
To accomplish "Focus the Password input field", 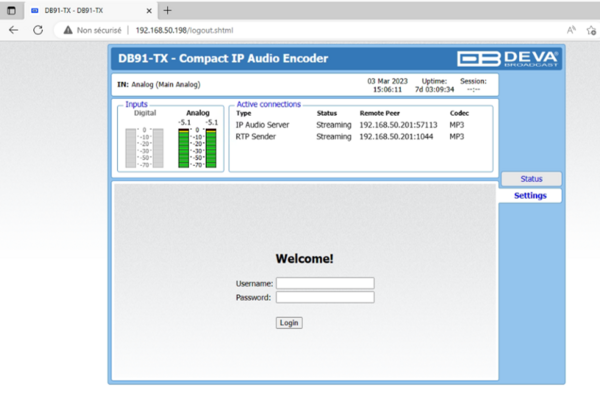I will coord(325,297).
